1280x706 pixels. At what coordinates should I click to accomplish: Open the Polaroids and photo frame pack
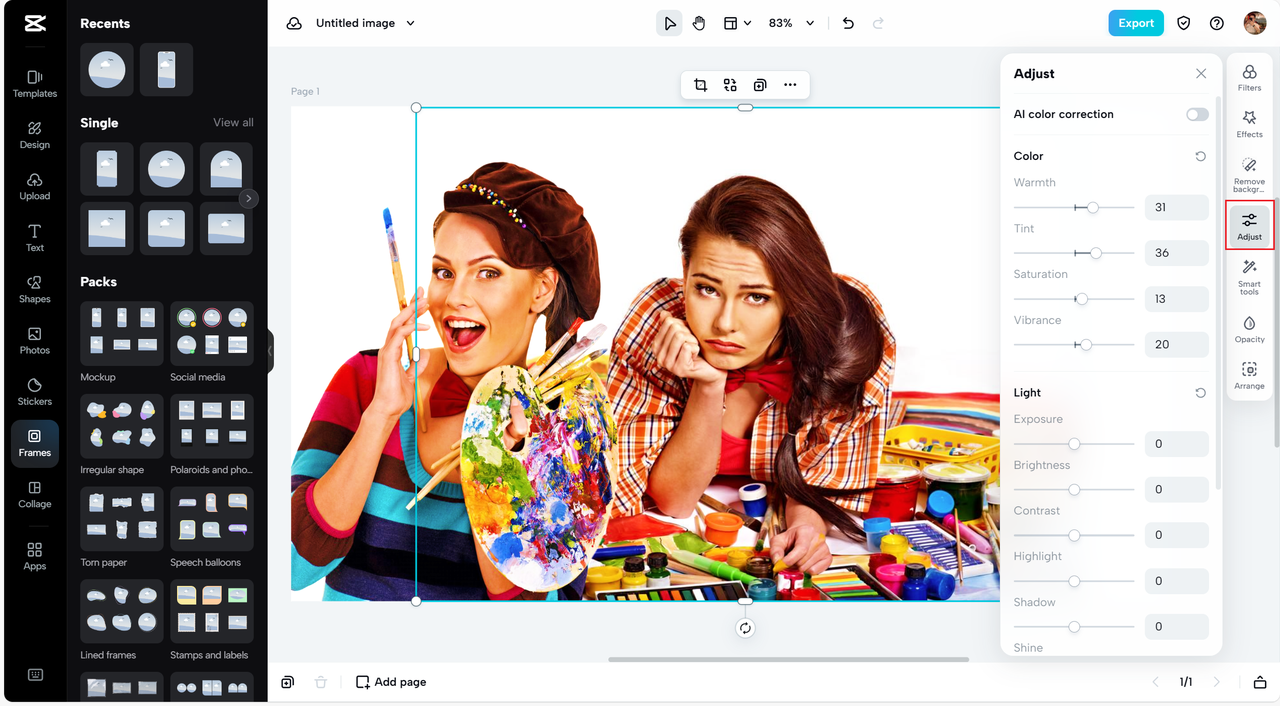tap(211, 426)
